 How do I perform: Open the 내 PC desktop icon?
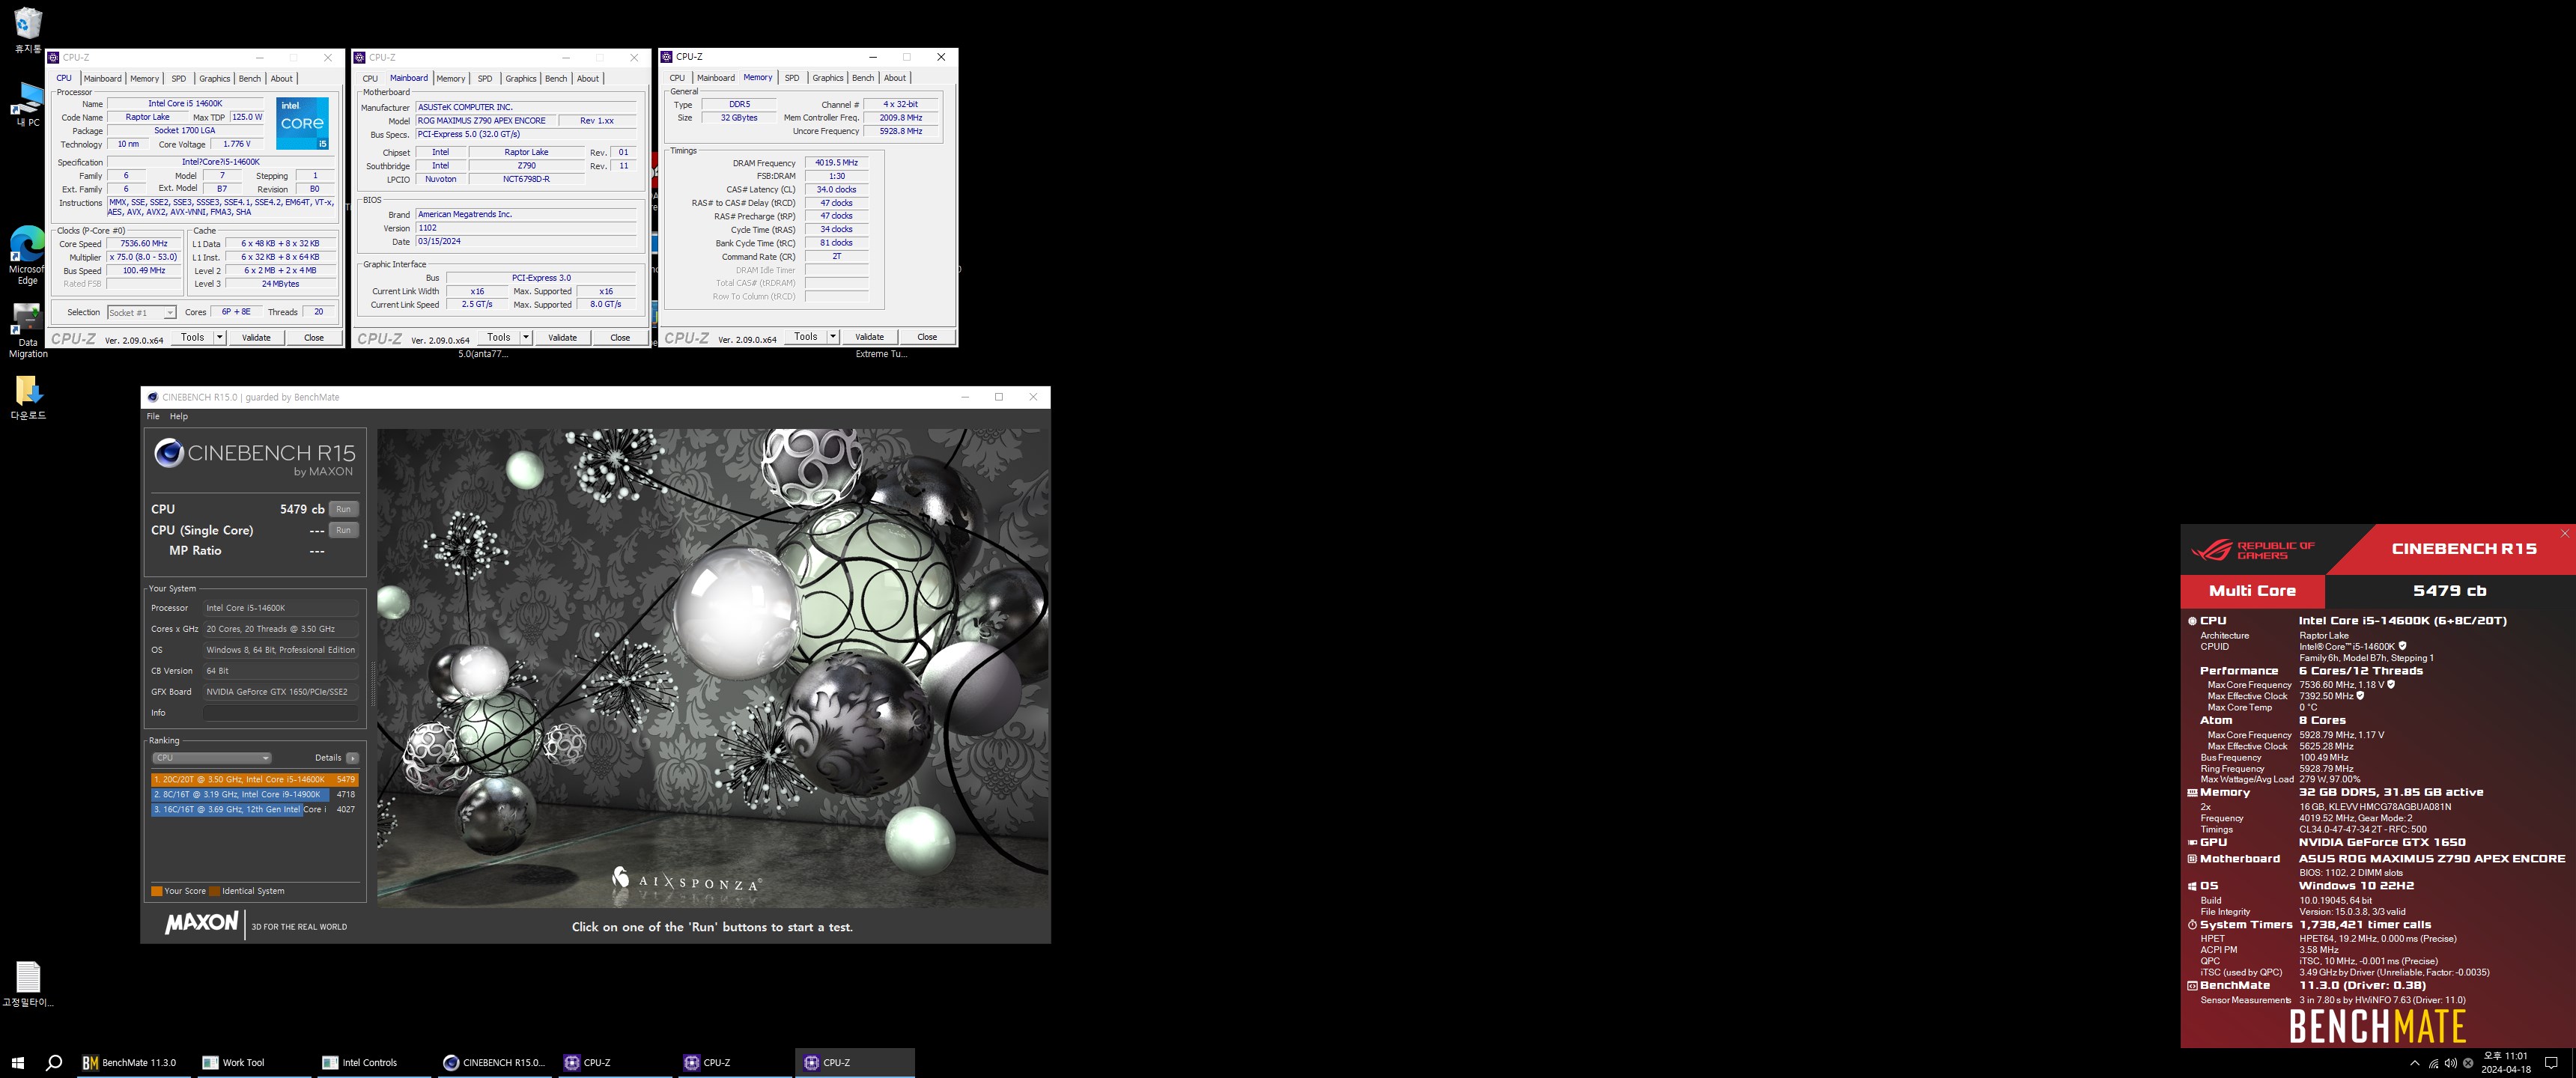(28, 104)
